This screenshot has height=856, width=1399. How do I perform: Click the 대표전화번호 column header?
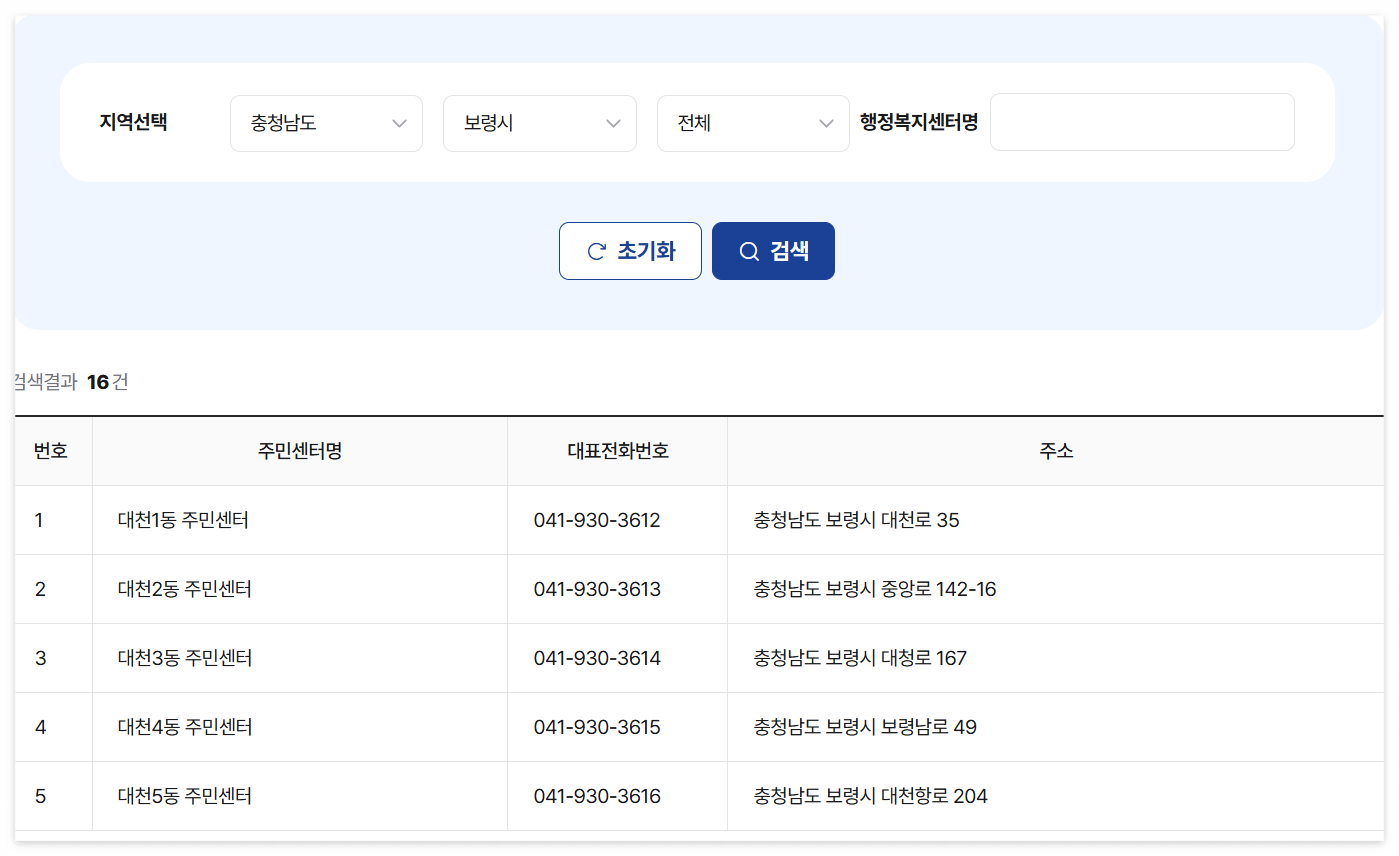tap(618, 451)
